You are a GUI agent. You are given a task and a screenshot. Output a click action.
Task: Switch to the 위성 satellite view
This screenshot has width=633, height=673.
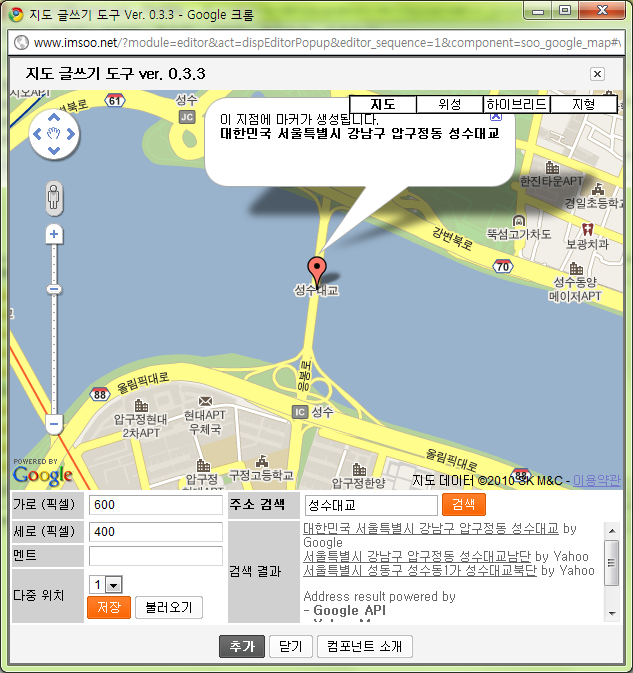click(450, 104)
